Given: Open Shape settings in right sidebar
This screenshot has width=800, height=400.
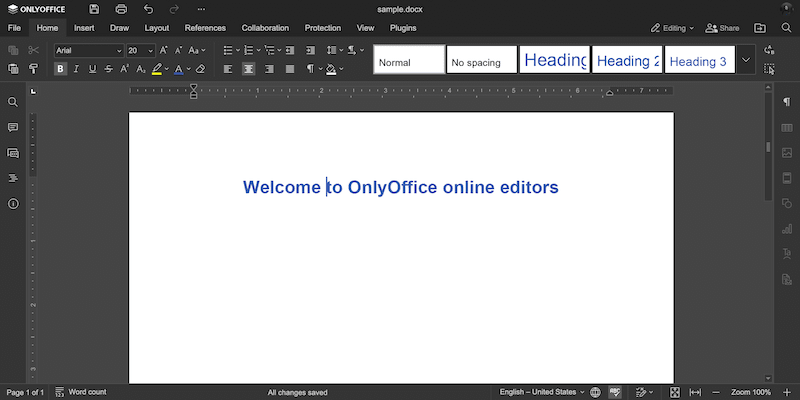Looking at the screenshot, I should point(787,203).
